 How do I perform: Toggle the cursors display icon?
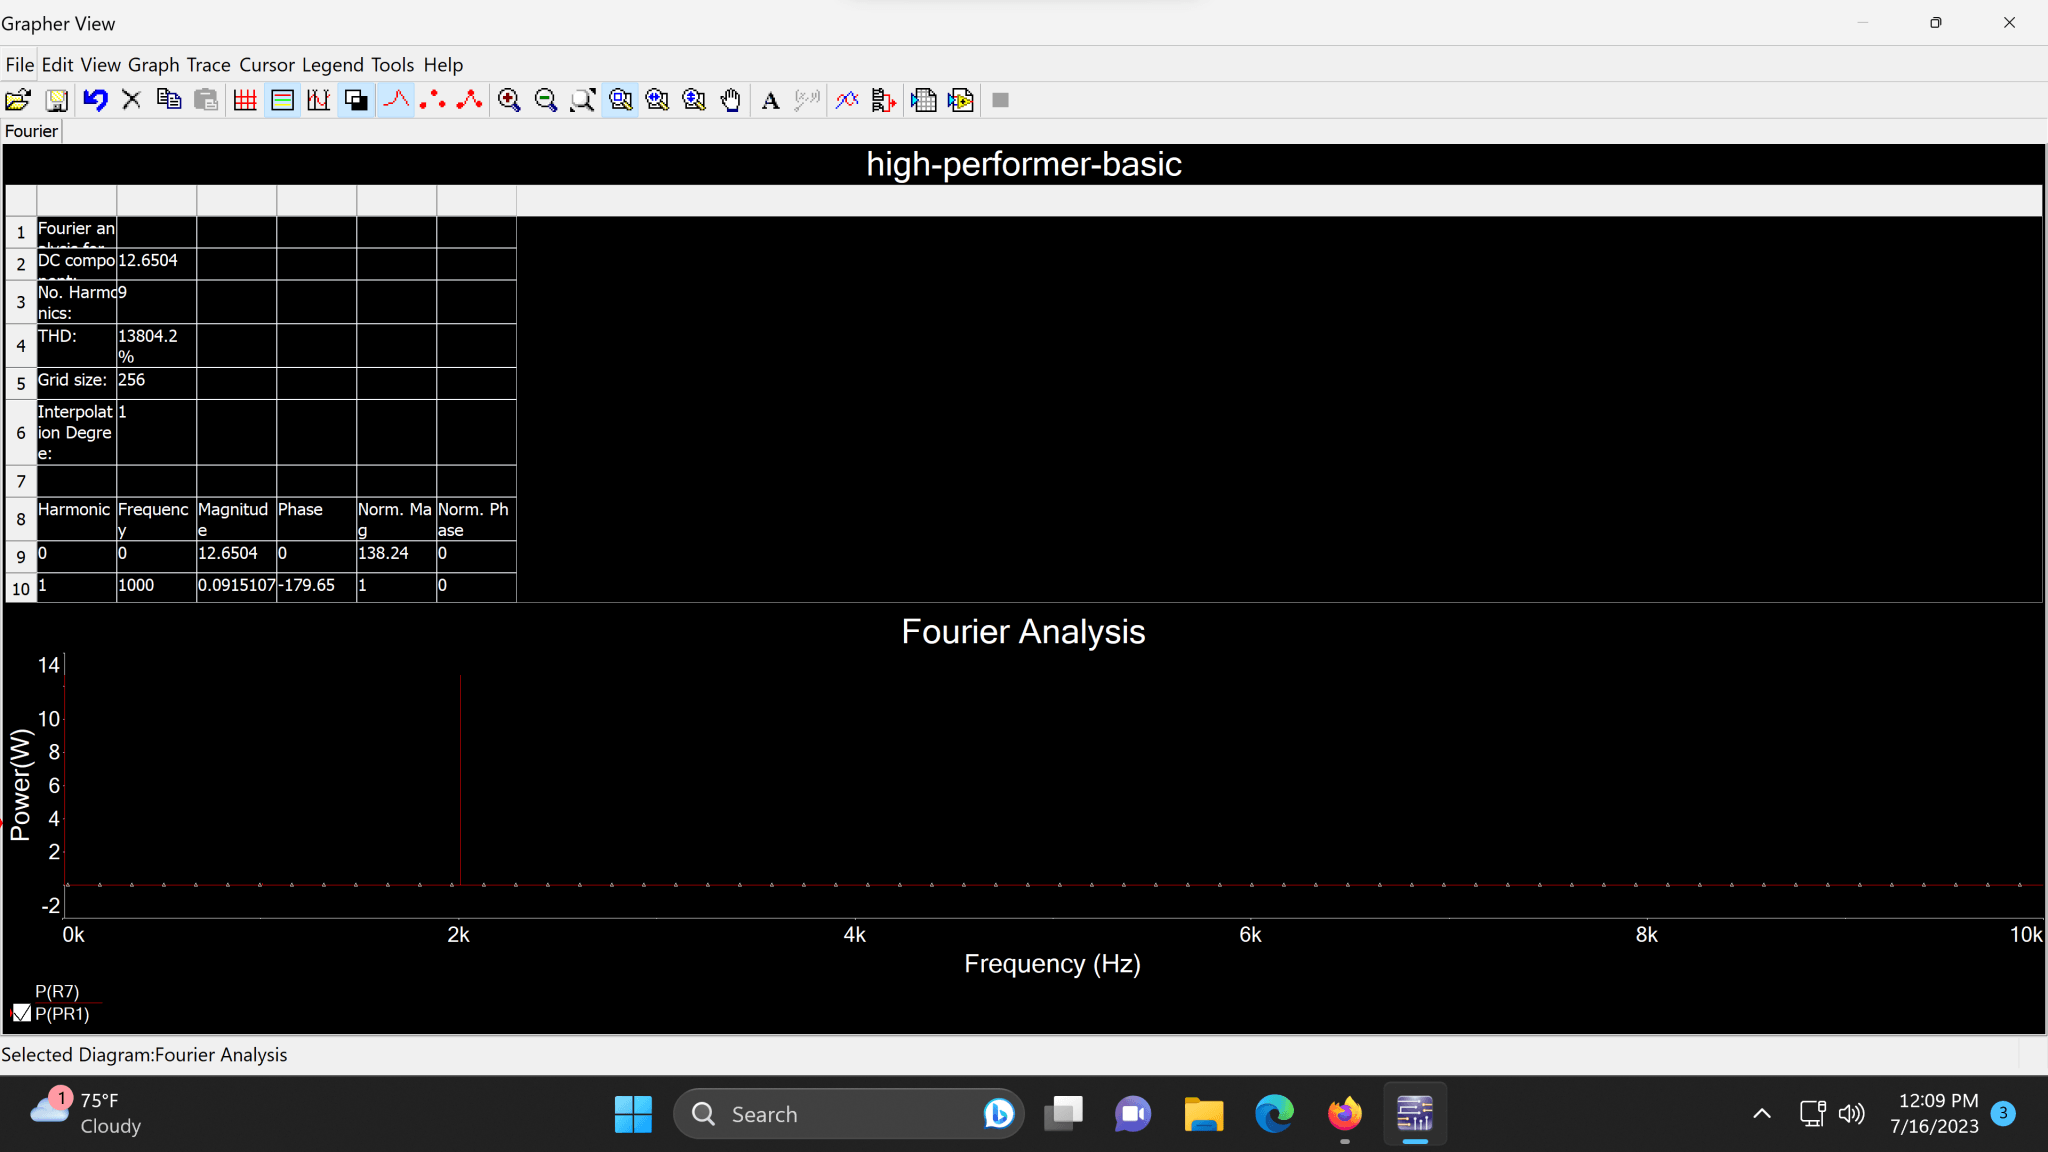319,100
